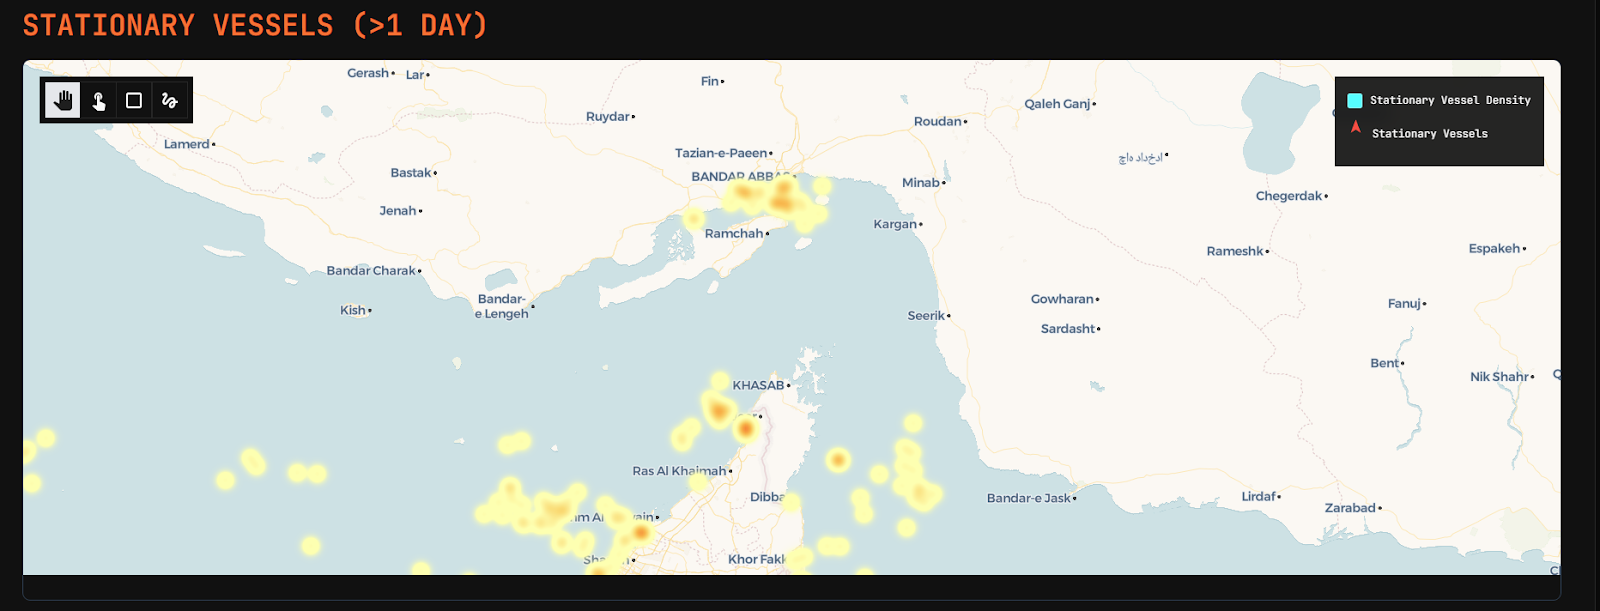This screenshot has width=1600, height=611.
Task: Click the Minab town label
Action: click(920, 182)
